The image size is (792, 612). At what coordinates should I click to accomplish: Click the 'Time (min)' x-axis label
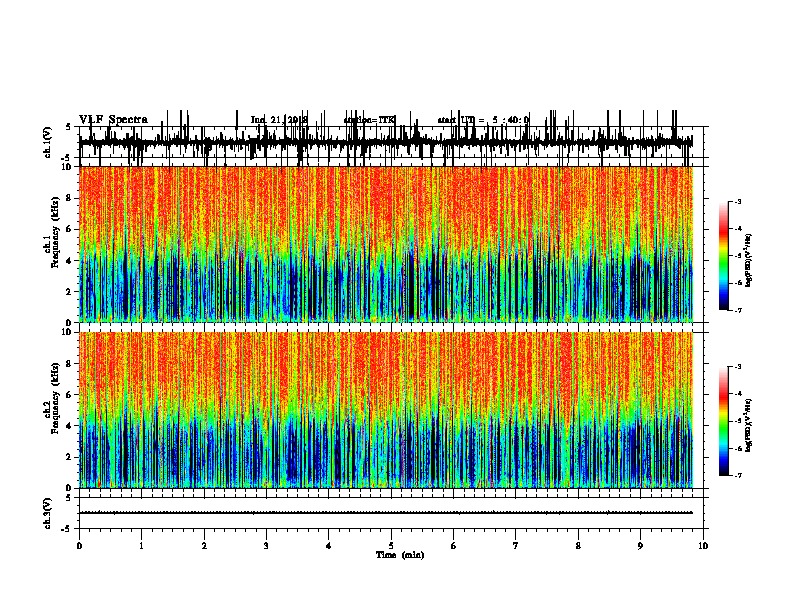coord(400,555)
